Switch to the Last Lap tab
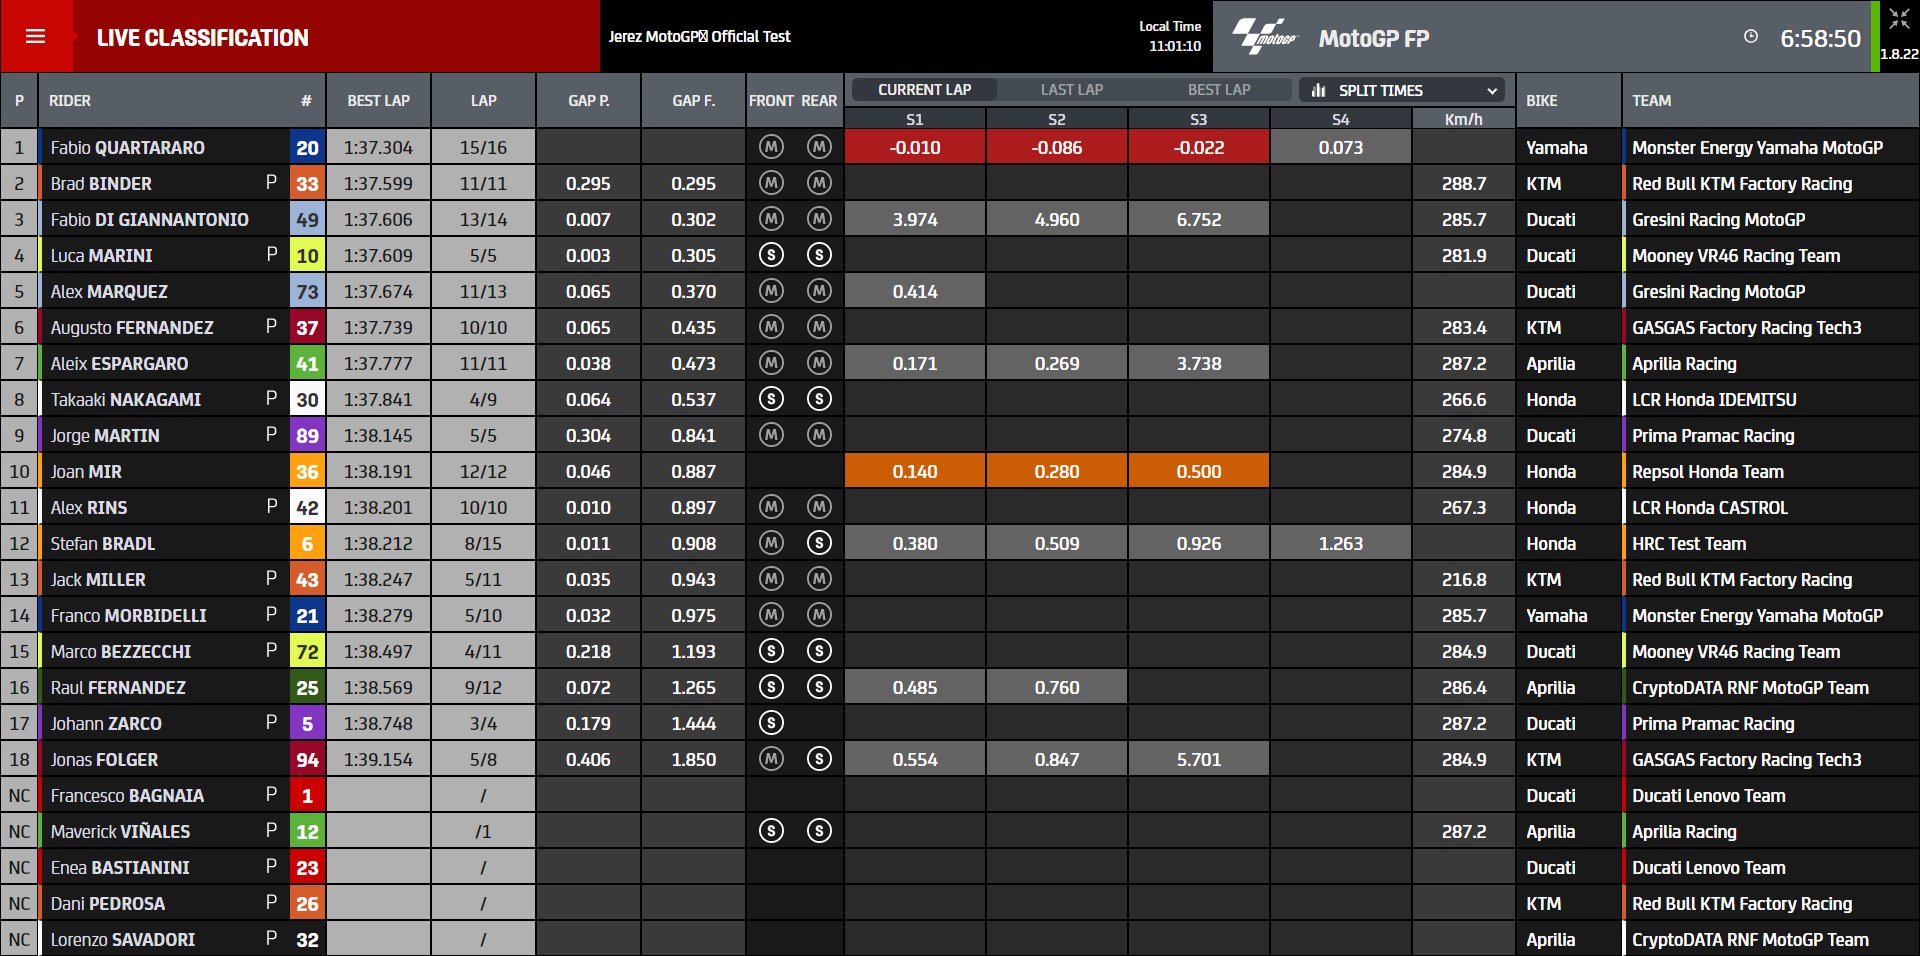This screenshot has width=1920, height=956. click(1071, 90)
